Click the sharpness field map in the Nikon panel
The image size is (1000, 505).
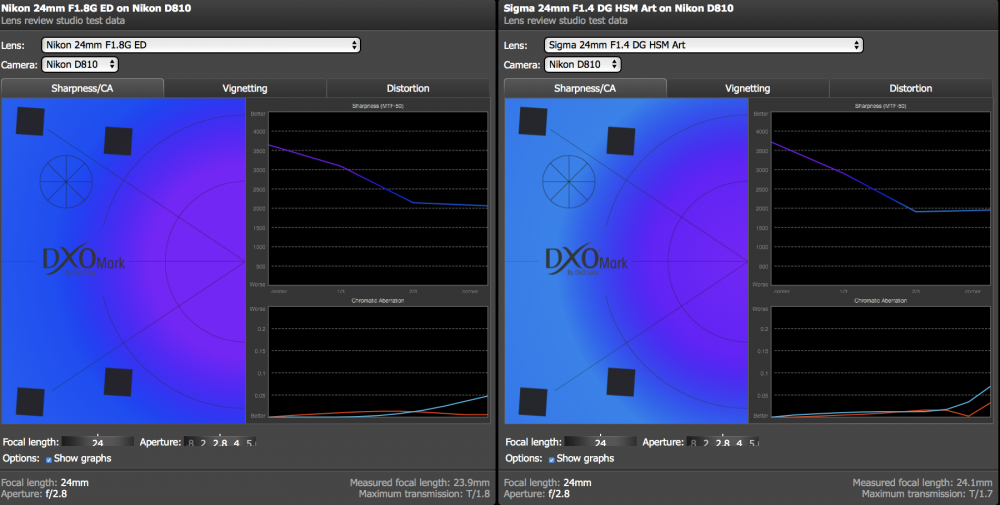pyautogui.click(x=124, y=261)
